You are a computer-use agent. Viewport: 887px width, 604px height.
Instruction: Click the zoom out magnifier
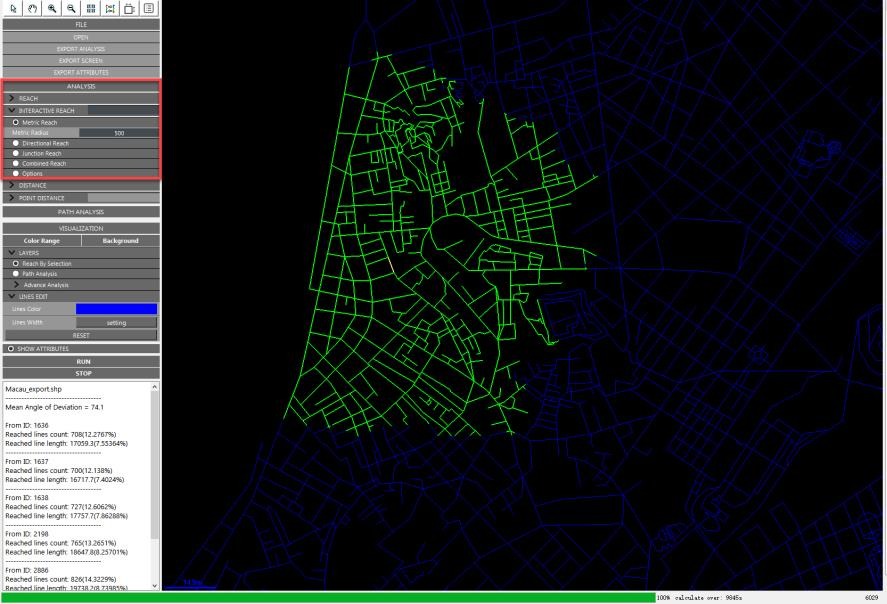pyautogui.click(x=71, y=8)
